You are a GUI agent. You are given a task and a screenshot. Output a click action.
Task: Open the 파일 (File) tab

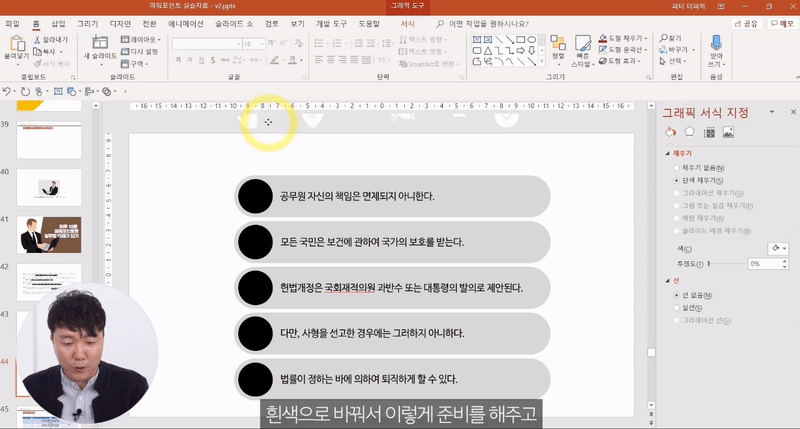[x=12, y=24]
